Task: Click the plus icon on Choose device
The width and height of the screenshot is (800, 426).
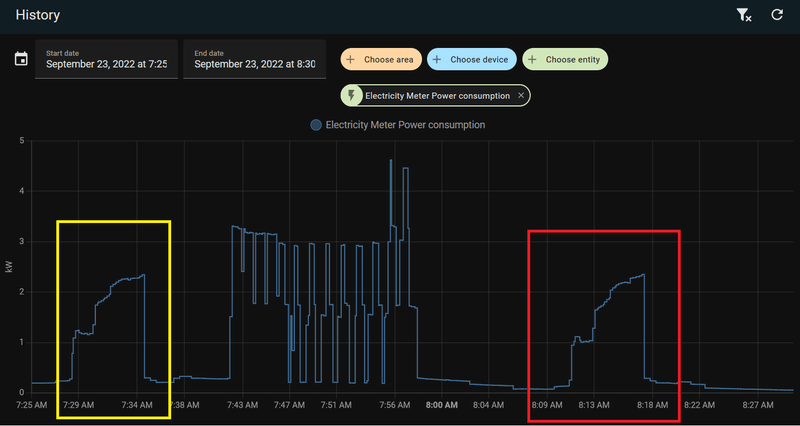Action: [437, 59]
